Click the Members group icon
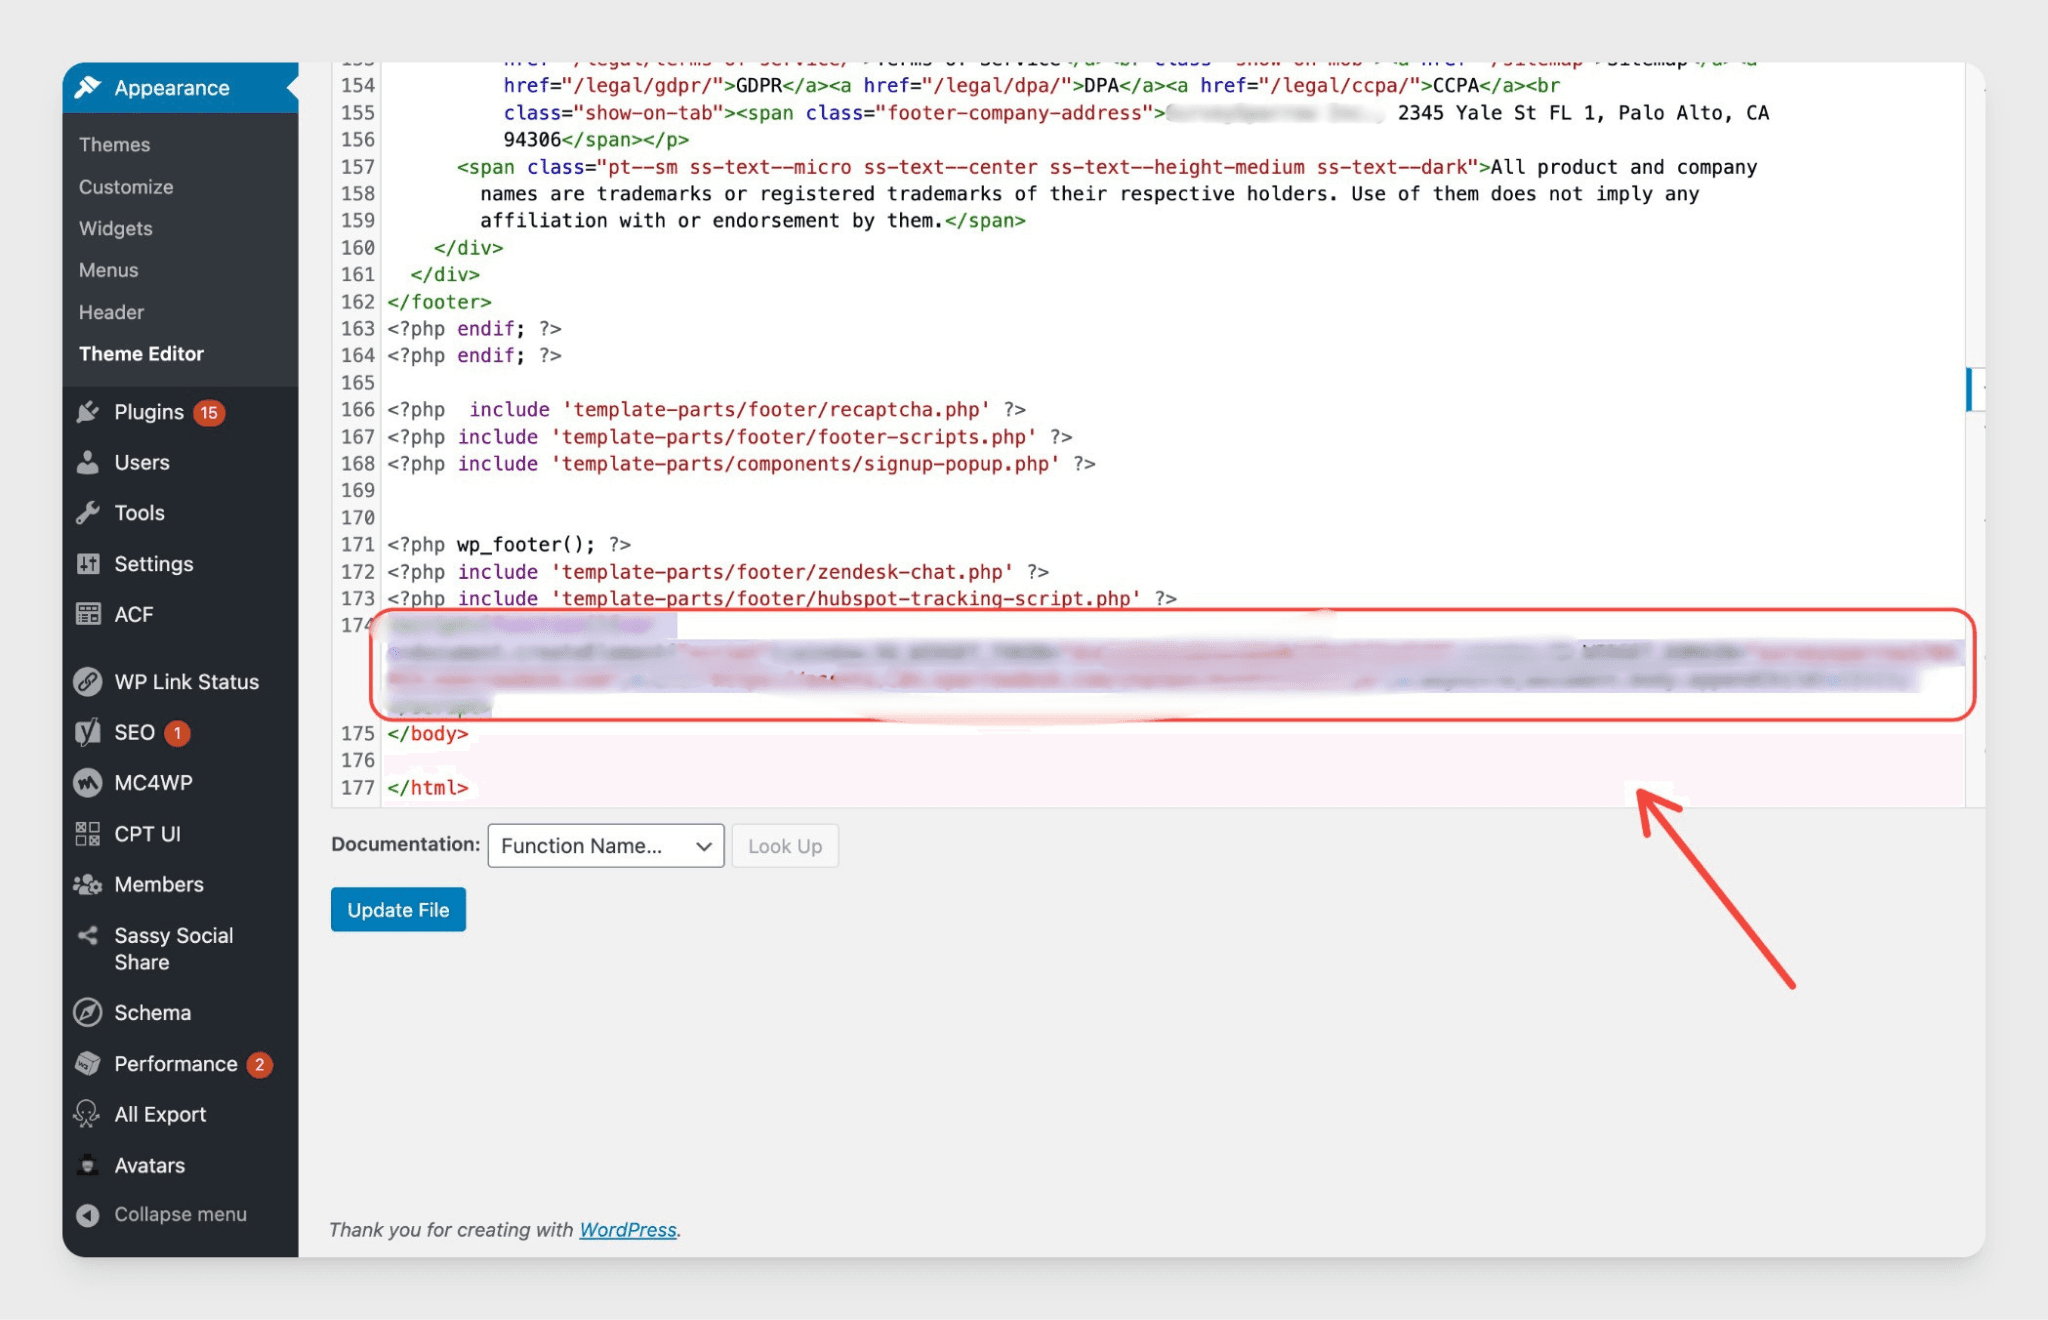2048x1320 pixels. click(x=88, y=884)
